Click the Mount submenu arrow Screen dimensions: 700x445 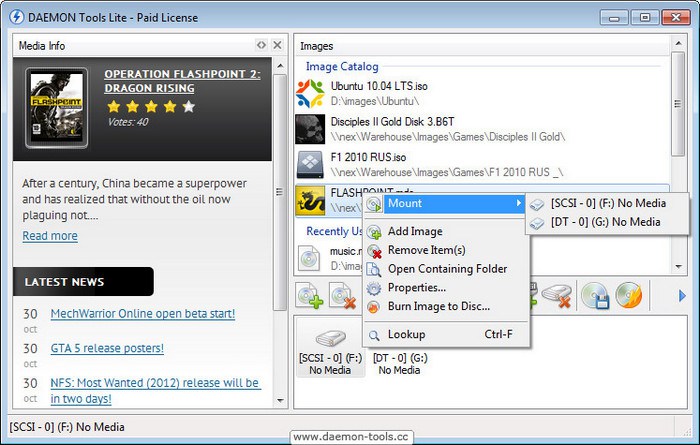pyautogui.click(x=518, y=203)
